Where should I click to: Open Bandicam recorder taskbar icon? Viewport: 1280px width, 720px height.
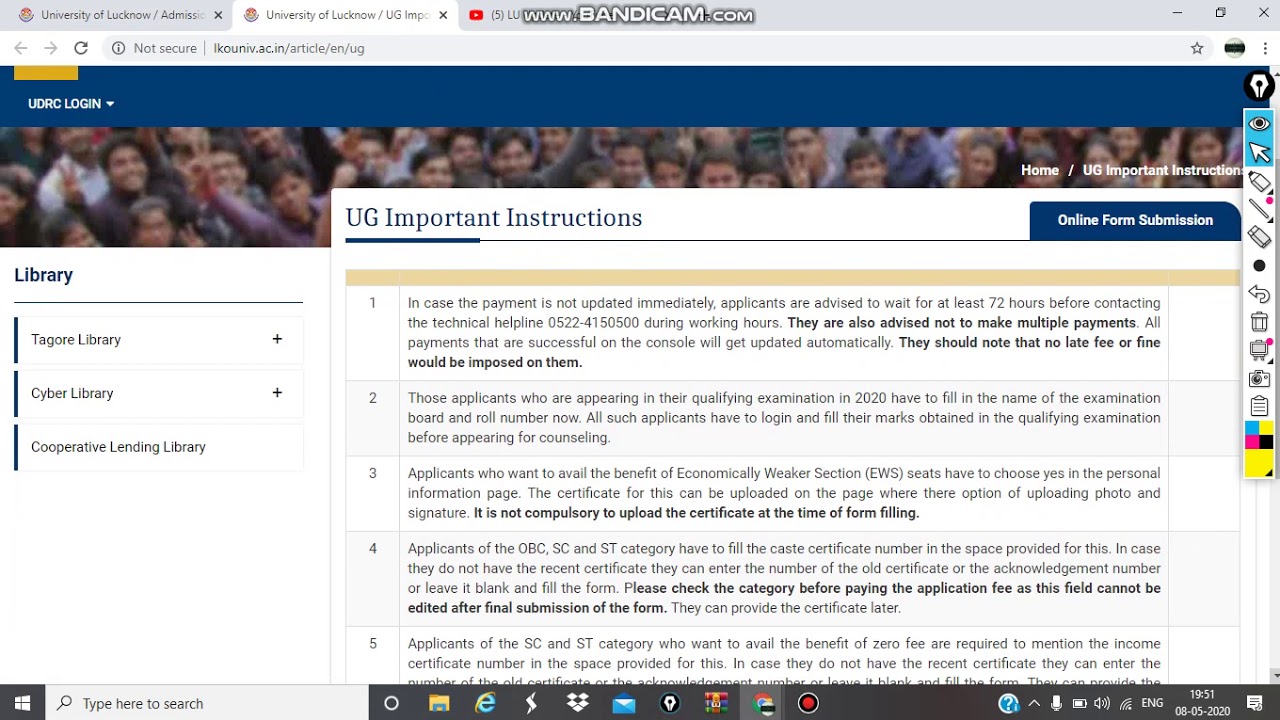click(808, 703)
